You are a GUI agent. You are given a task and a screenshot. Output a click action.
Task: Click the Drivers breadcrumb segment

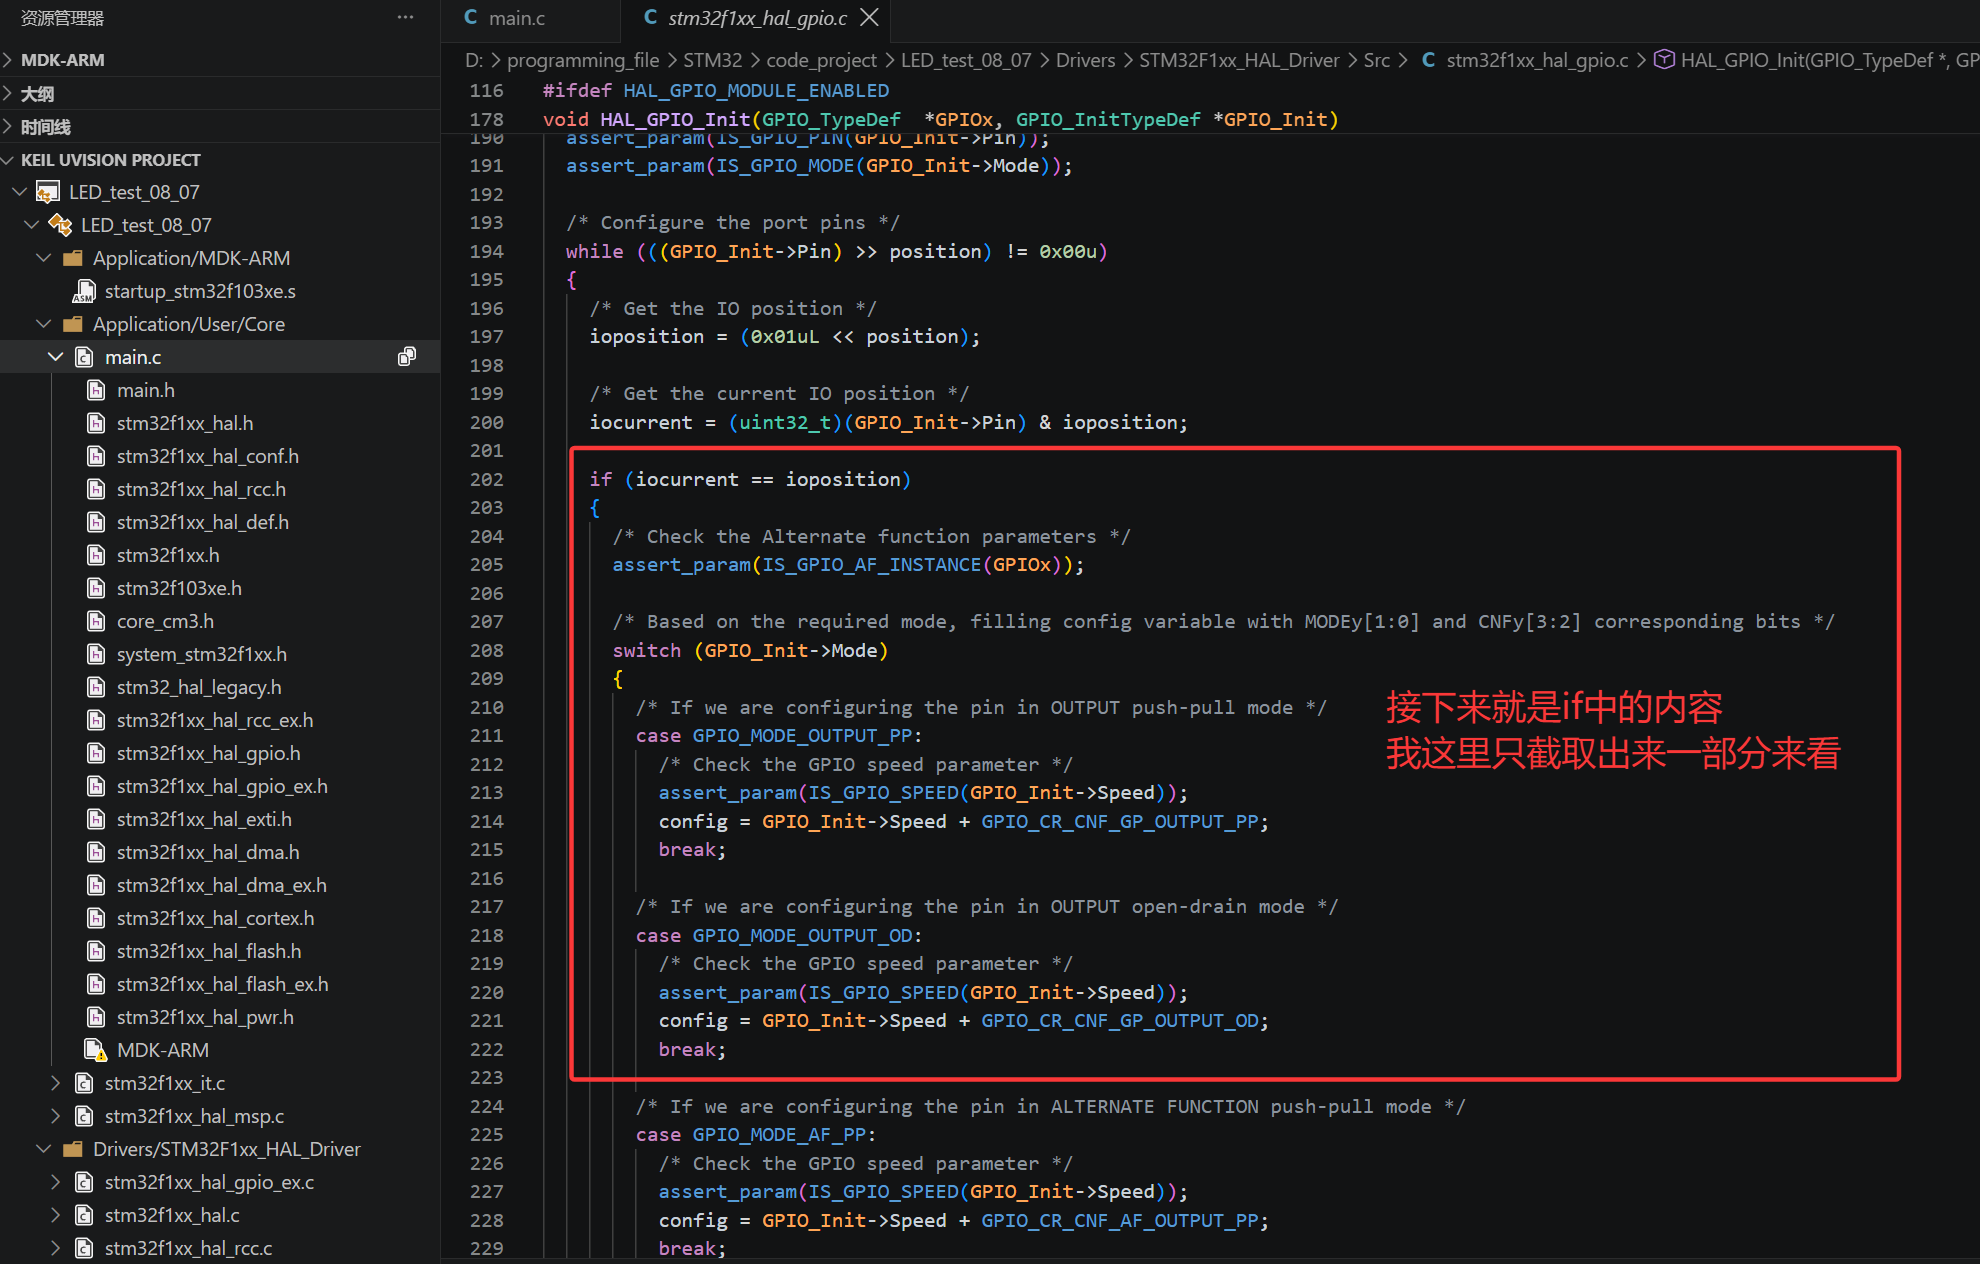1085,60
